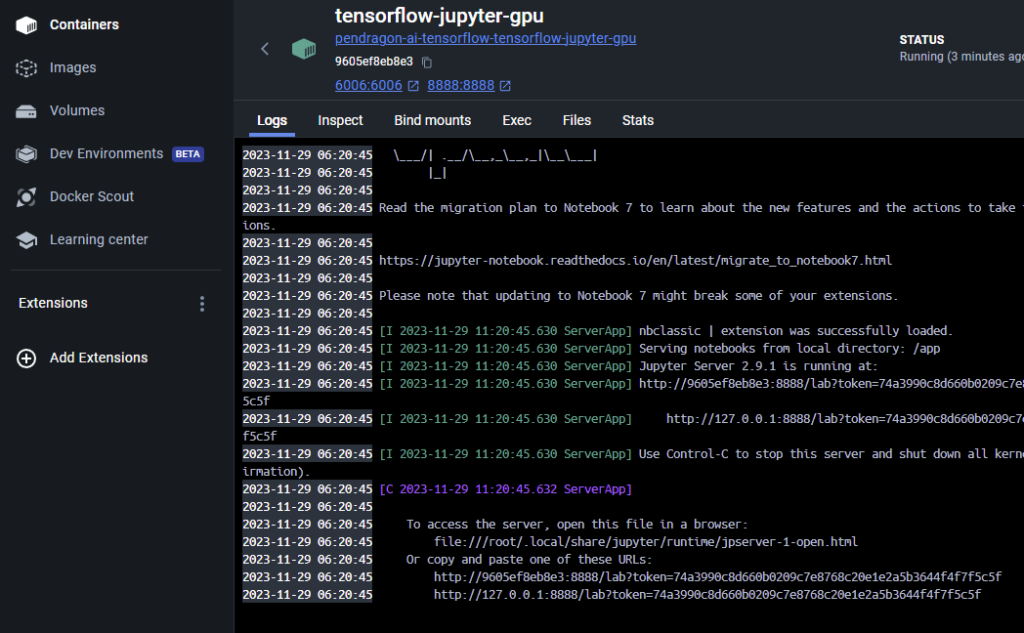The height and width of the screenshot is (633, 1024).
Task: Open the Files tab
Action: [577, 120]
